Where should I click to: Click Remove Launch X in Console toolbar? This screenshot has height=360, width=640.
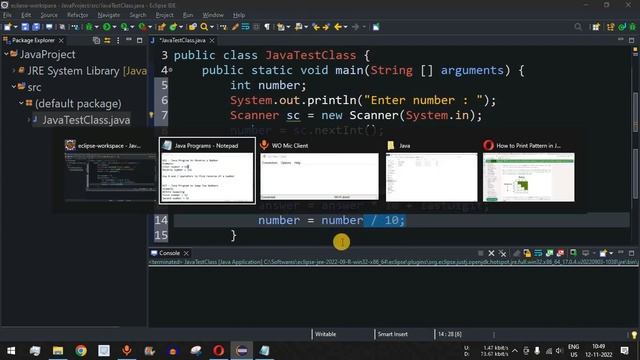(491, 253)
